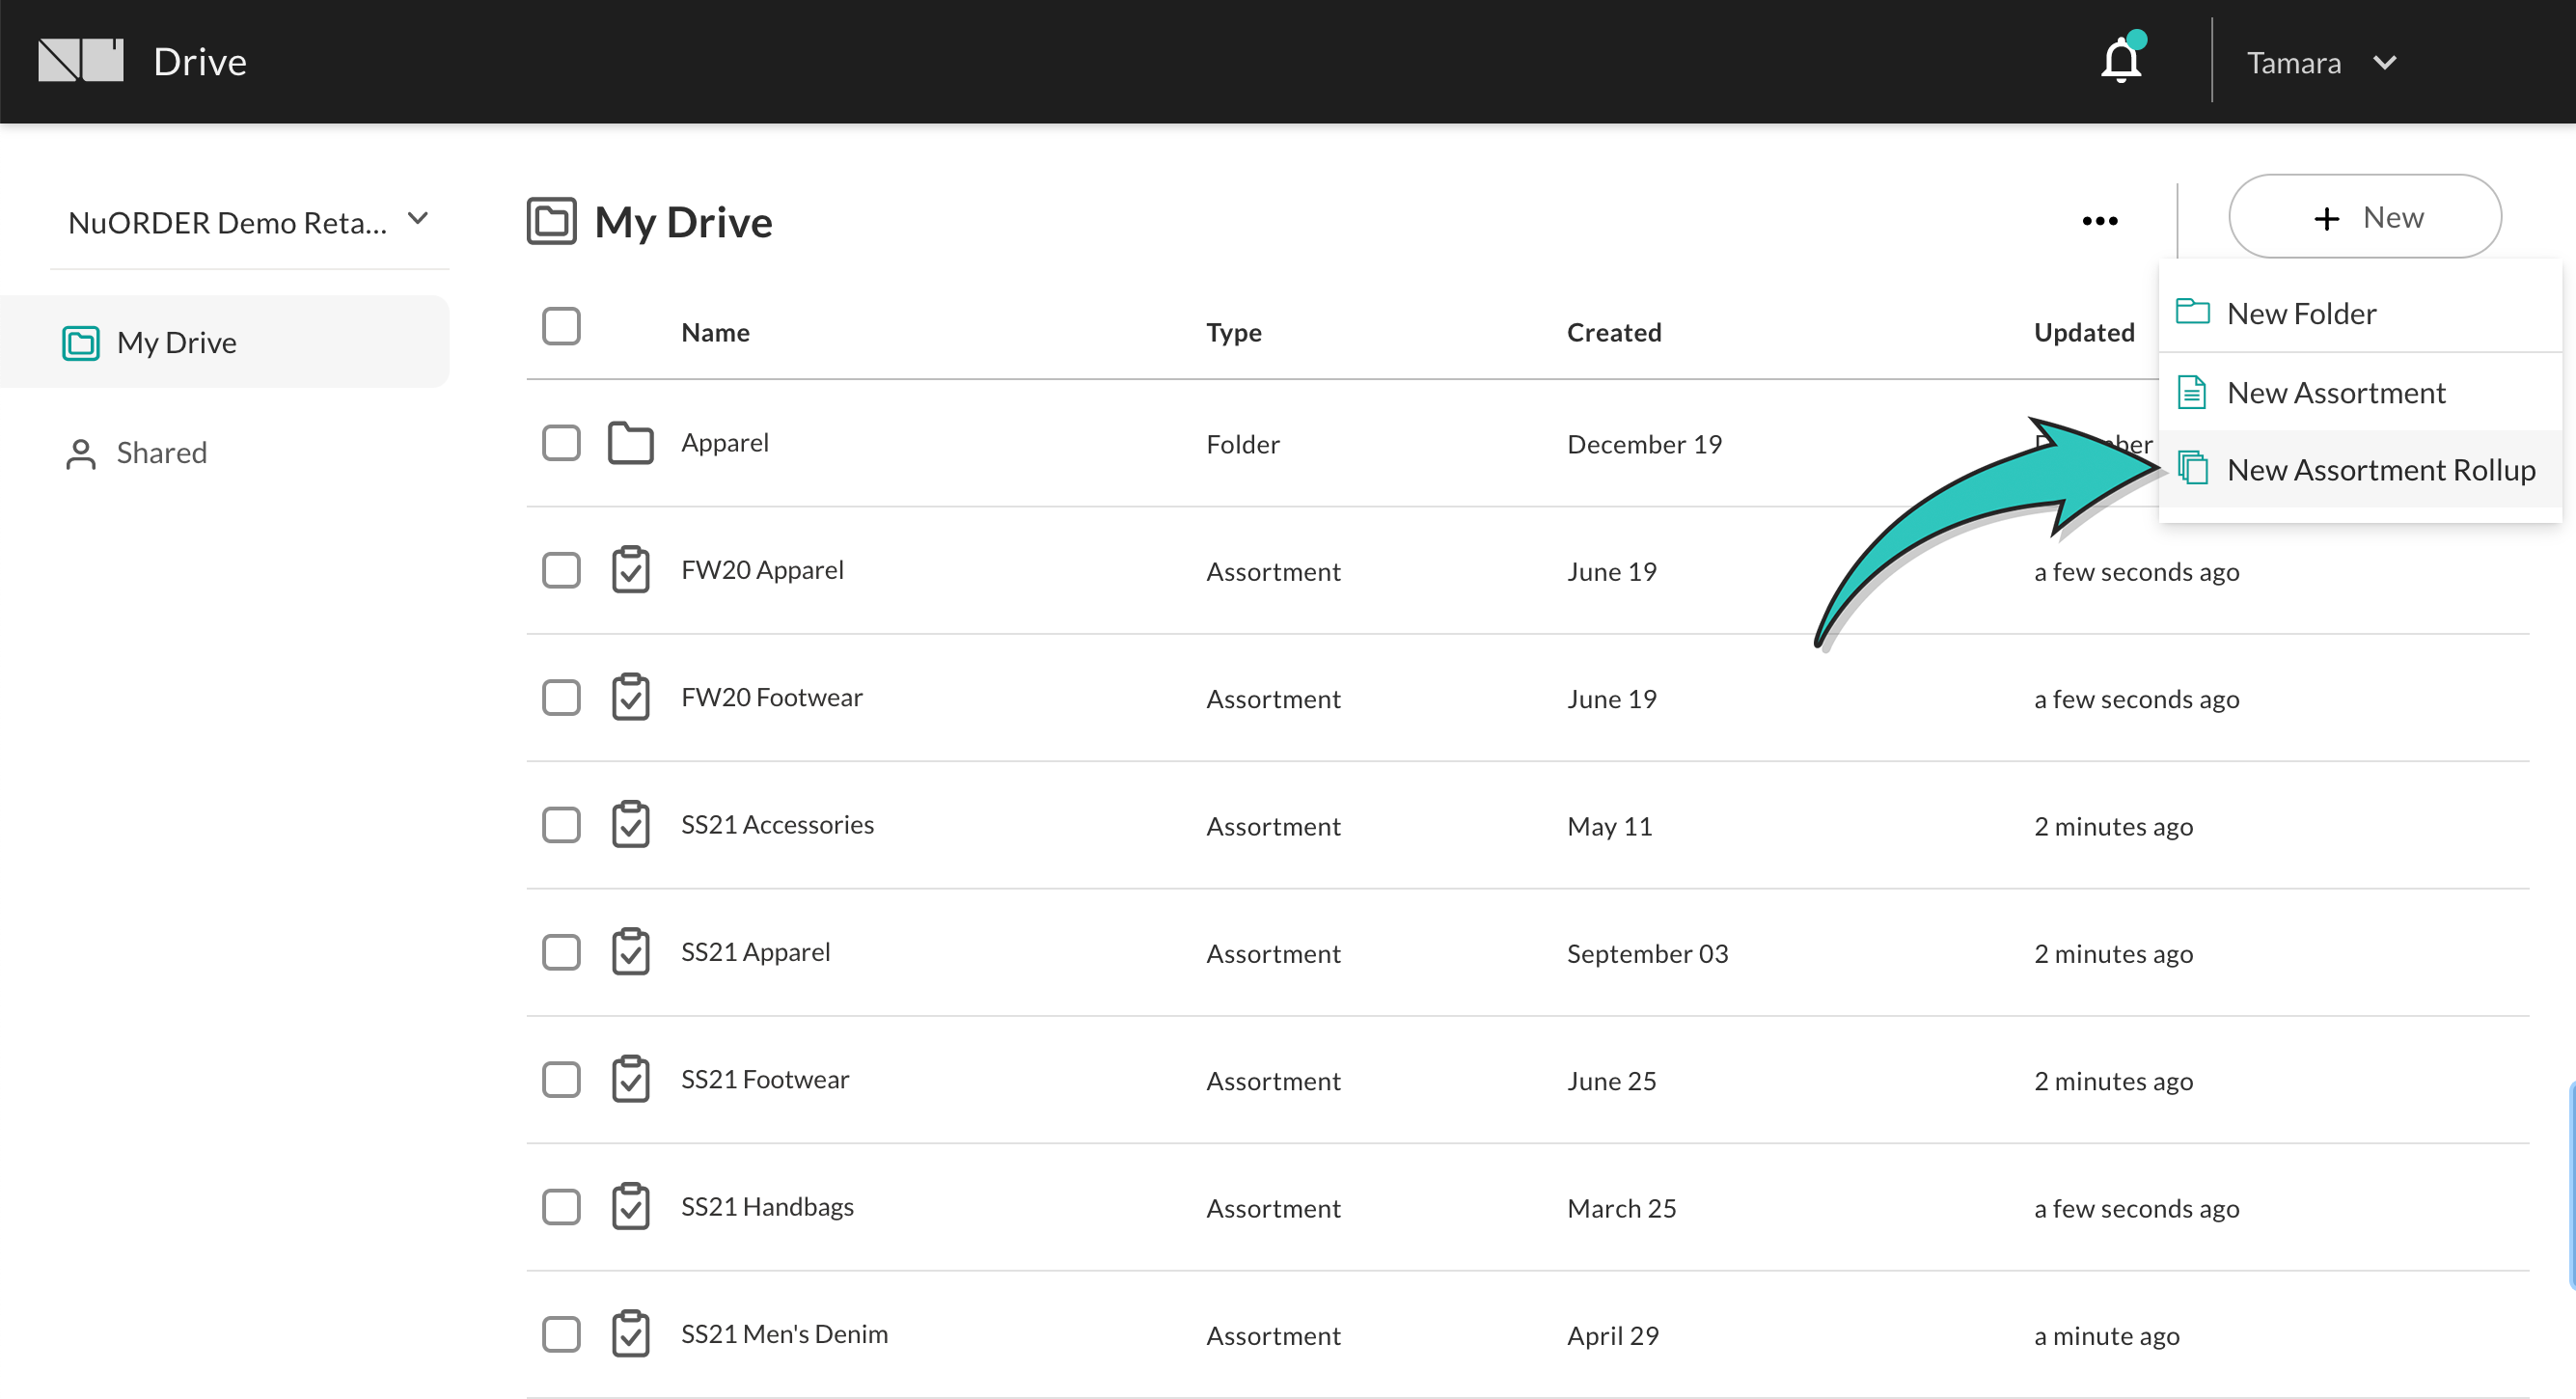Check the Apparel folder row checkbox

[561, 443]
